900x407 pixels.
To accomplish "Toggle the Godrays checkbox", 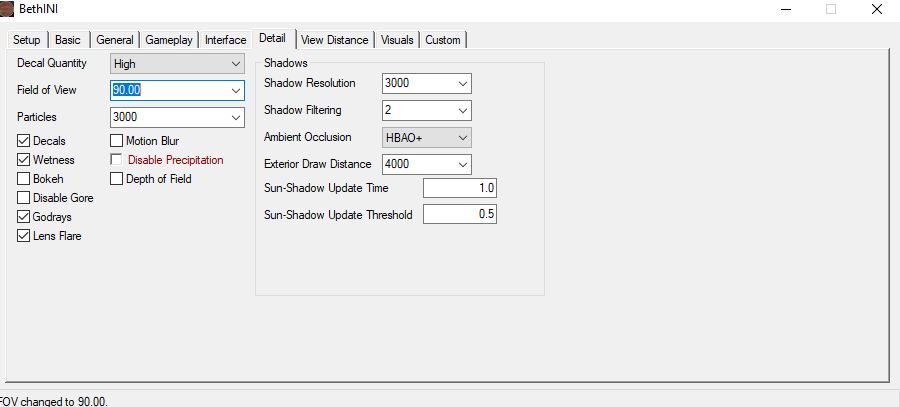I will [x=24, y=217].
